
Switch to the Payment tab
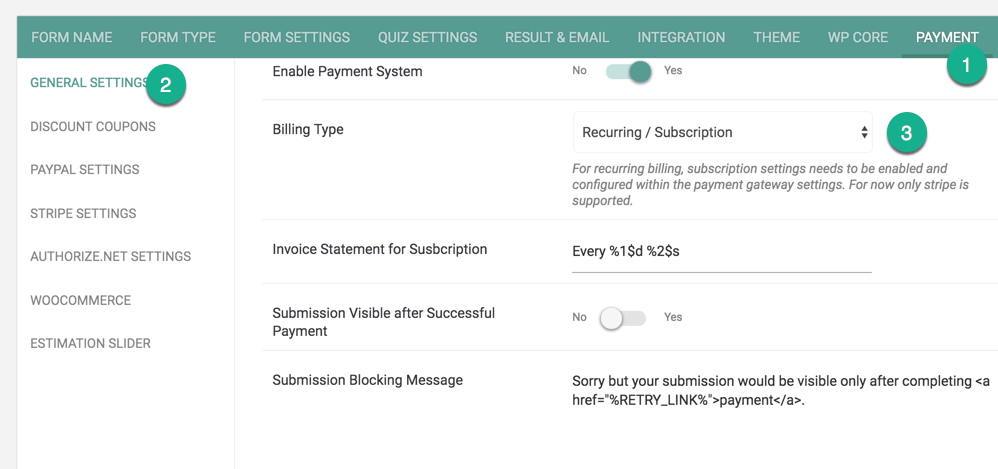[947, 37]
